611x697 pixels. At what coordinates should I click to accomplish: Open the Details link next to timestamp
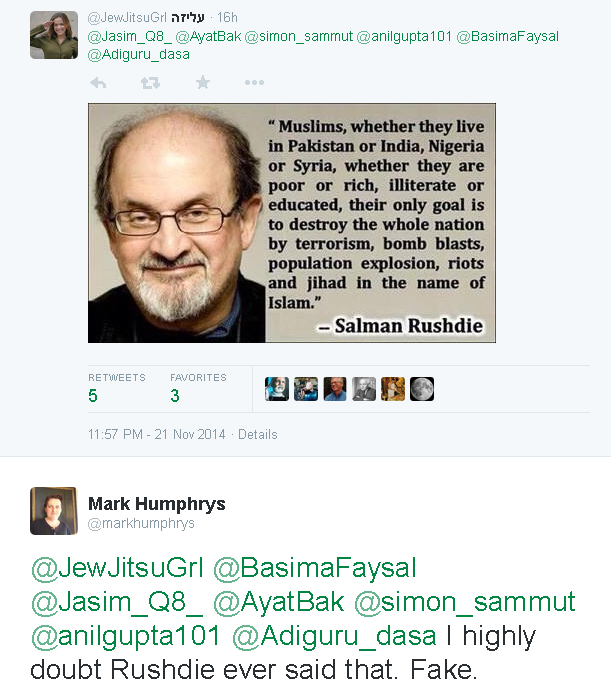click(x=258, y=434)
